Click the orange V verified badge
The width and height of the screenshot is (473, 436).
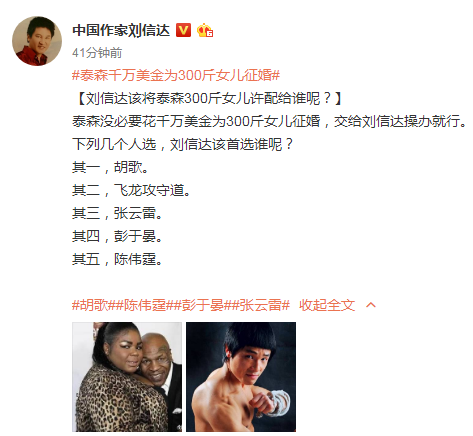pyautogui.click(x=183, y=30)
